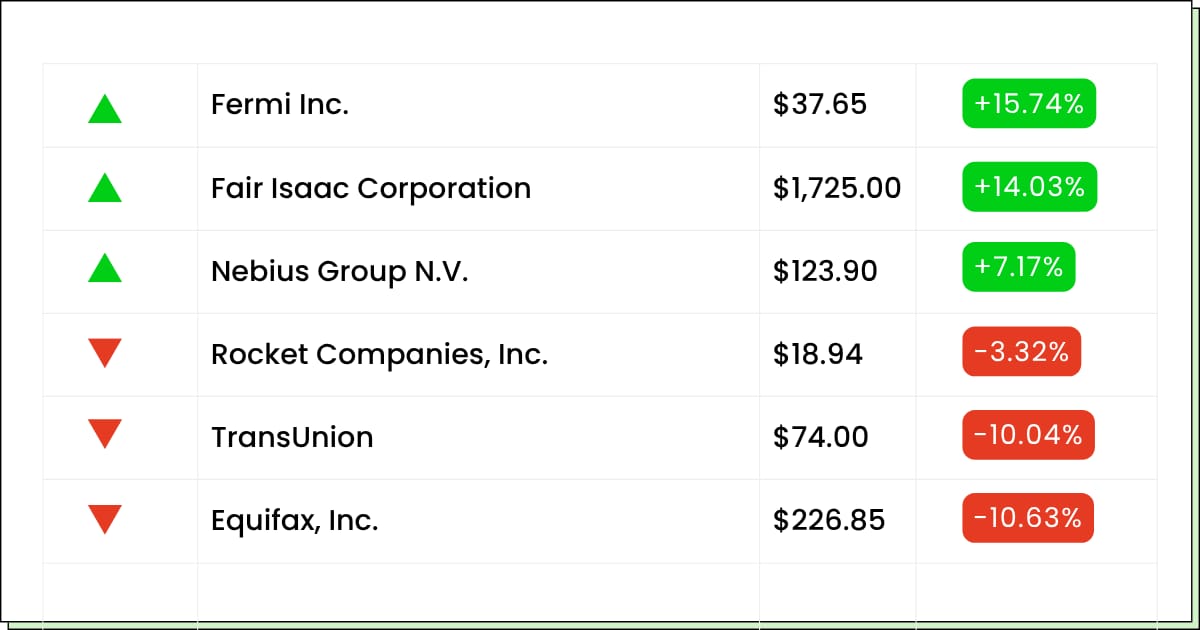This screenshot has width=1200, height=630.
Task: Select the +15.74% green change badge
Action: pos(1029,104)
